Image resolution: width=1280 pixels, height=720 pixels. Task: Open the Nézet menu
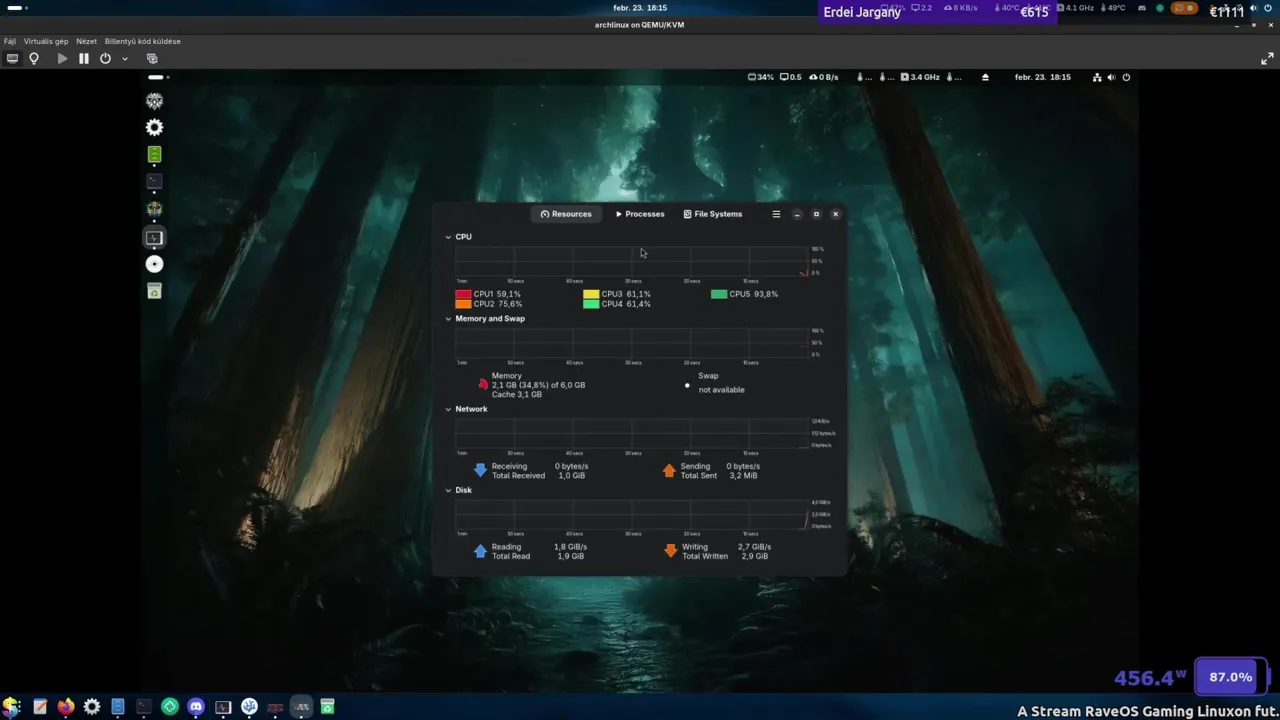[87, 42]
